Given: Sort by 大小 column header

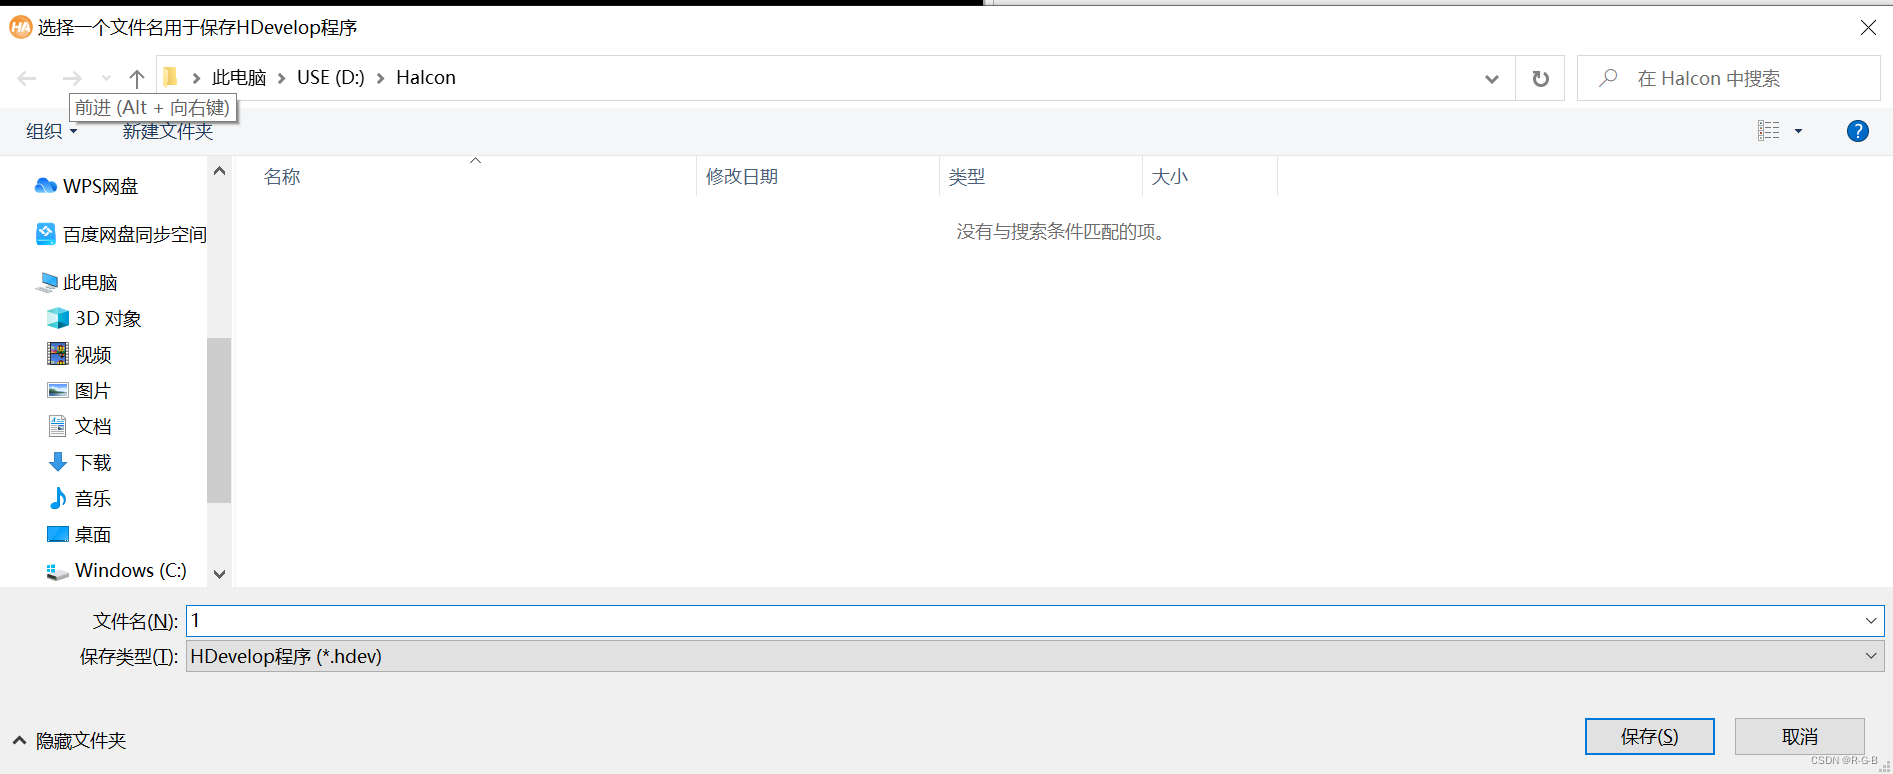Looking at the screenshot, I should point(1170,177).
